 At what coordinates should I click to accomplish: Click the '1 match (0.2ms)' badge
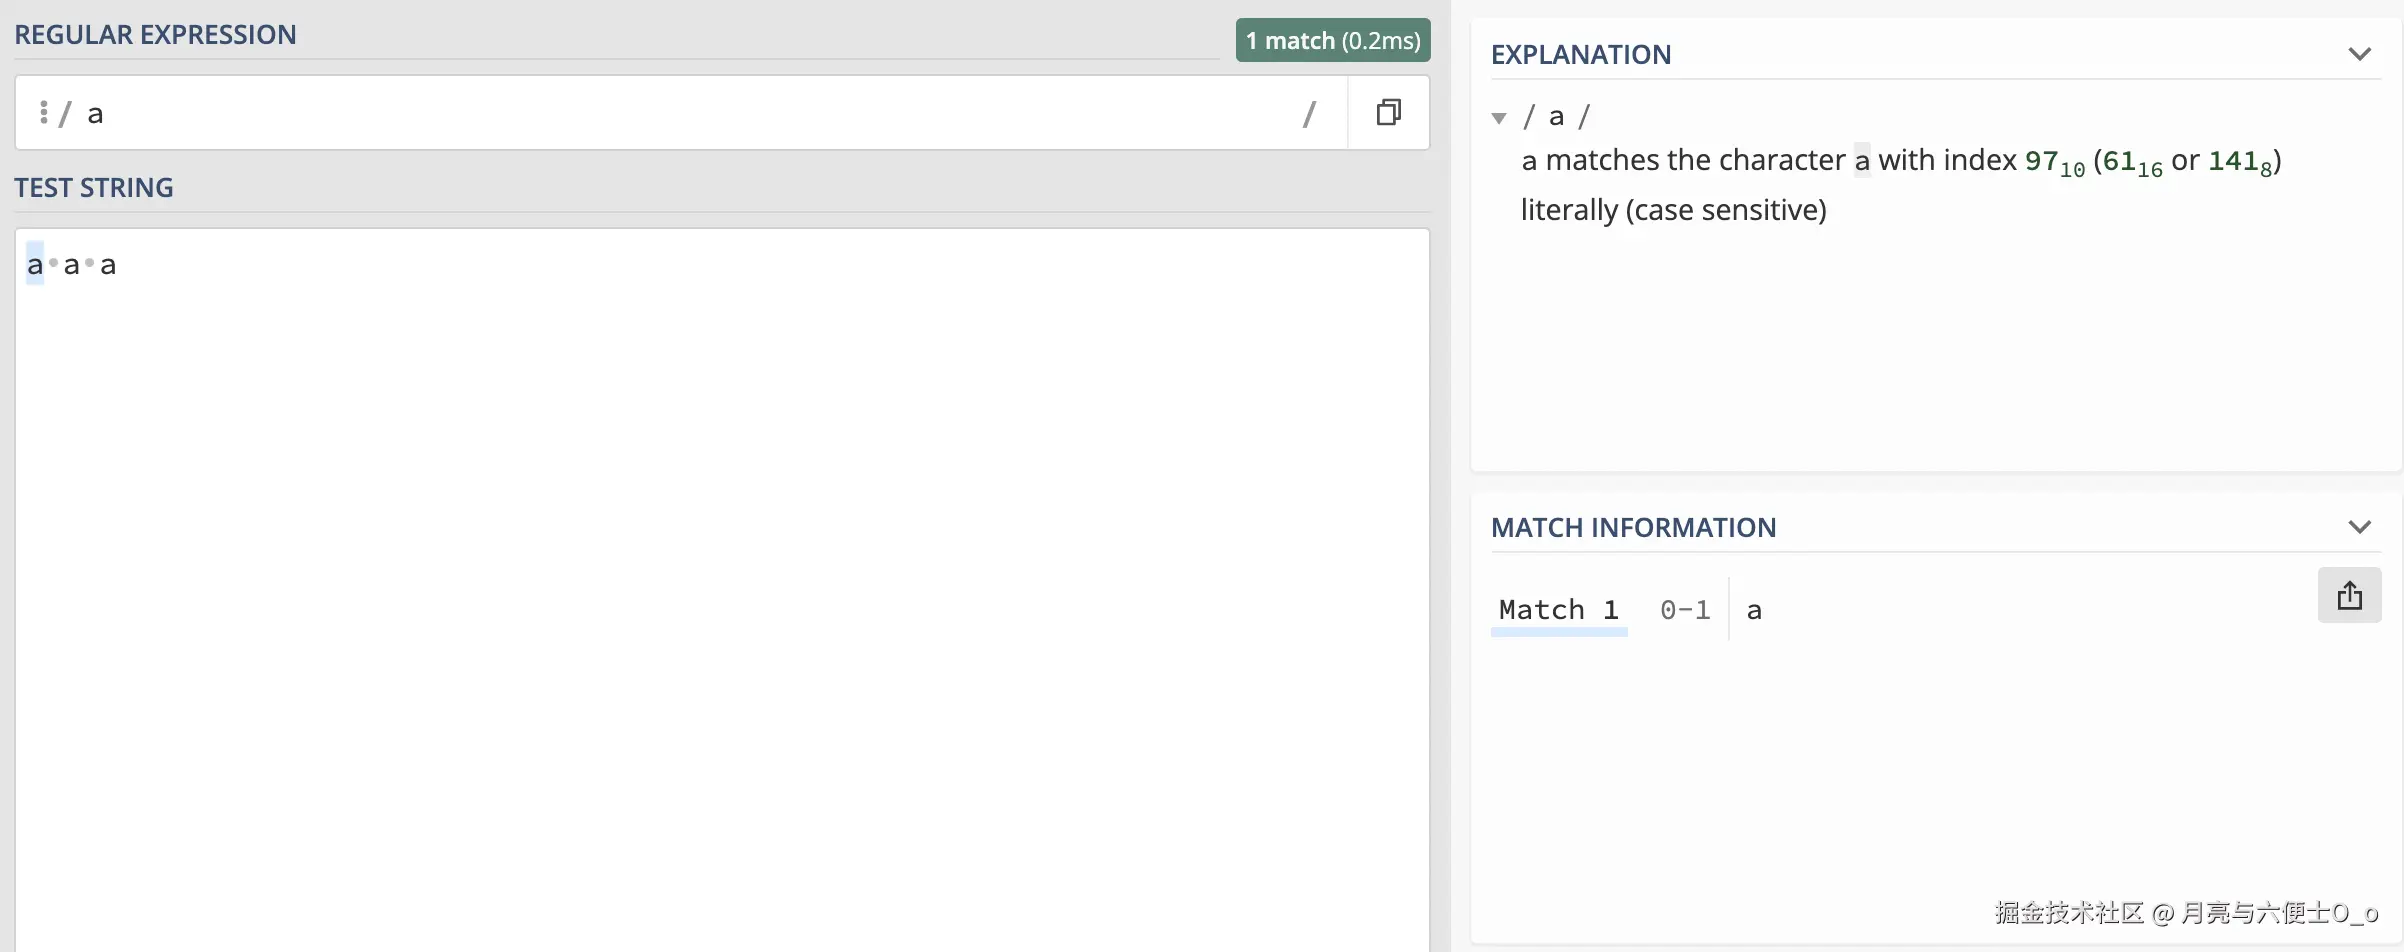[x=1332, y=41]
